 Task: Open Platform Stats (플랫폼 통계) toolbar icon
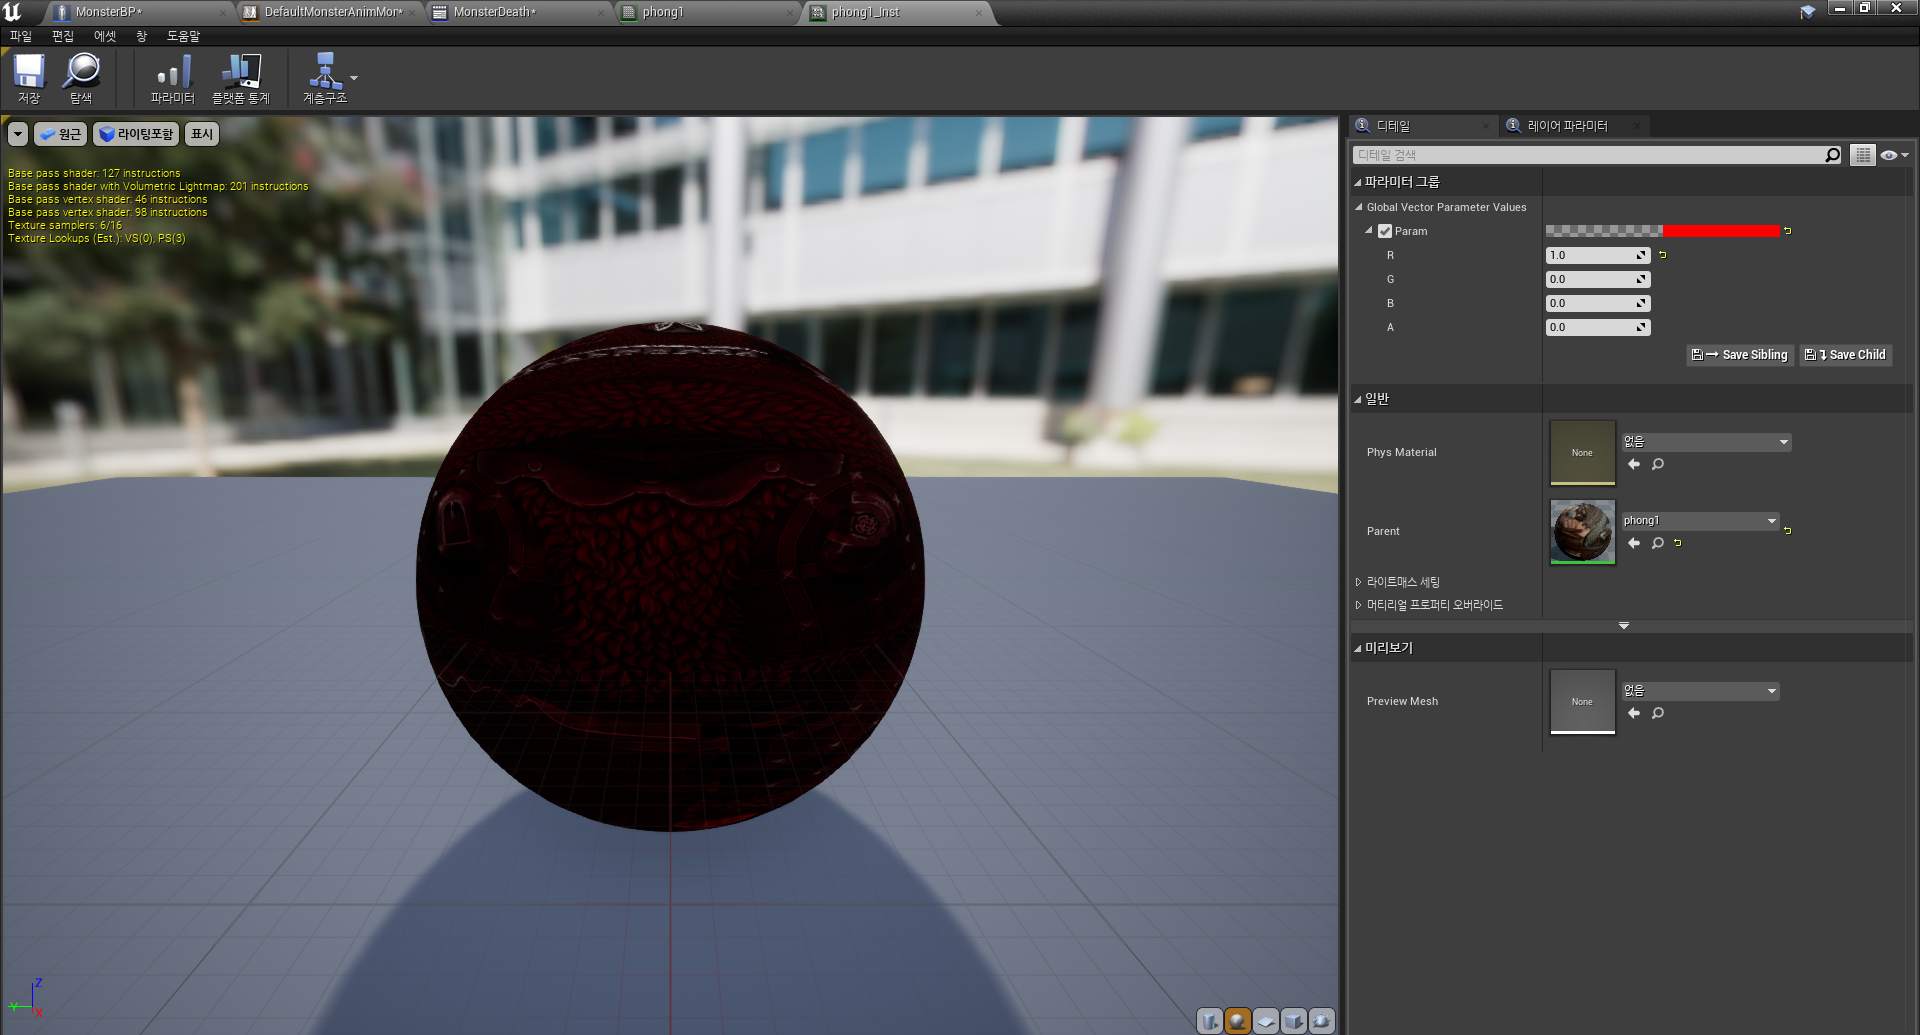(240, 78)
